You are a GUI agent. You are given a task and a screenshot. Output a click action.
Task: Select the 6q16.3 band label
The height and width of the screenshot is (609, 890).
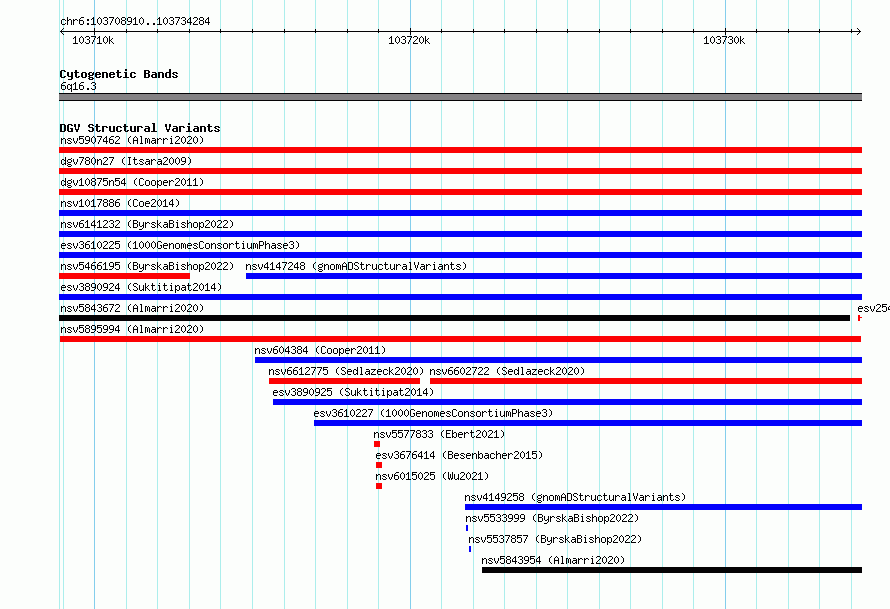(x=78, y=86)
